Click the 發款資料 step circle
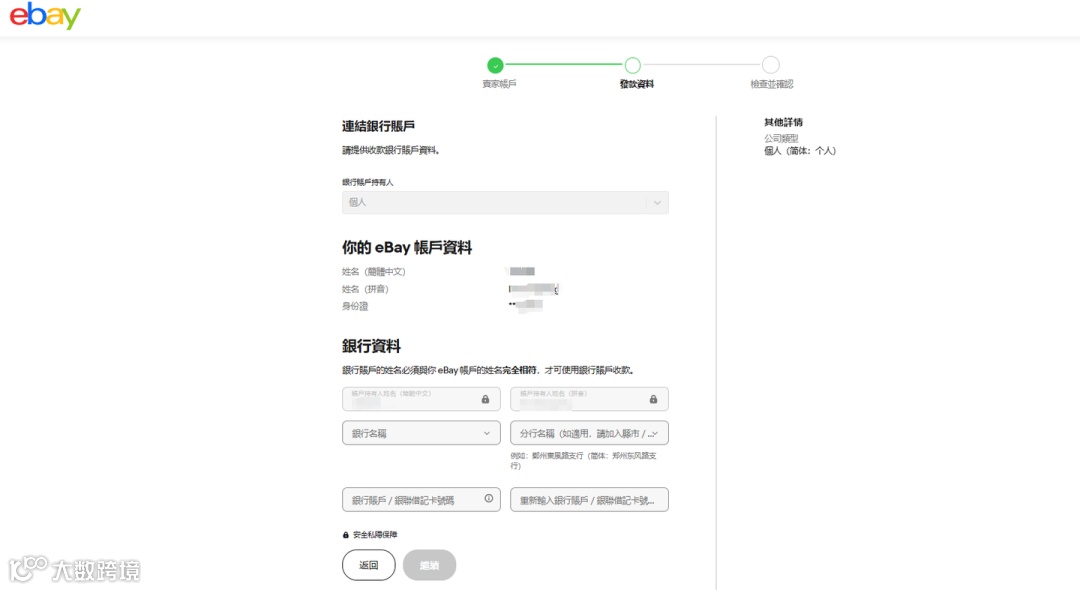 [x=632, y=65]
